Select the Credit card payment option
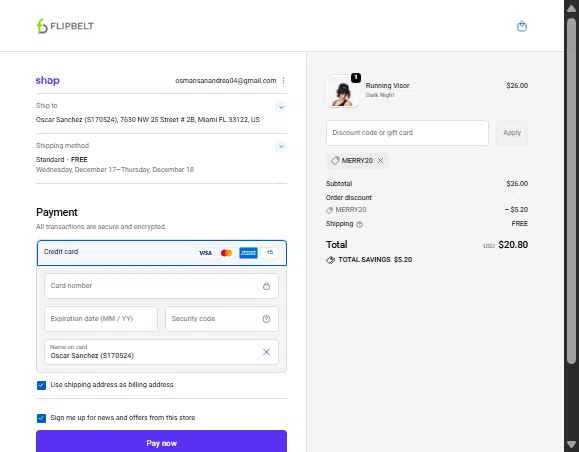The height and width of the screenshot is (452, 579). pos(162,253)
